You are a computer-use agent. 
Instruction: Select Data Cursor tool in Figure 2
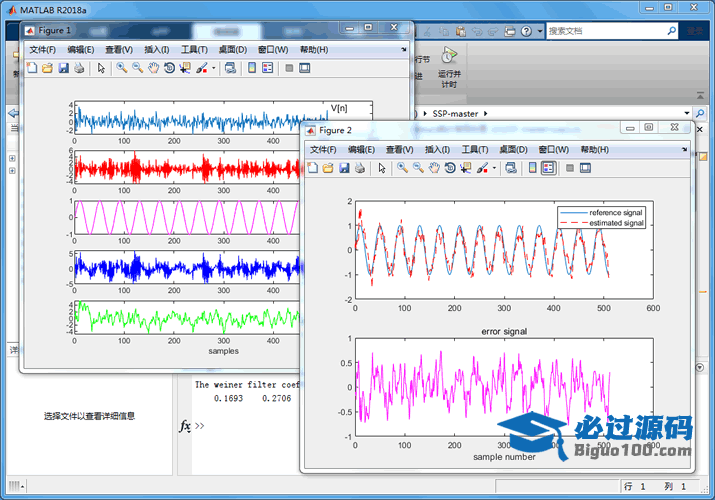tap(466, 168)
